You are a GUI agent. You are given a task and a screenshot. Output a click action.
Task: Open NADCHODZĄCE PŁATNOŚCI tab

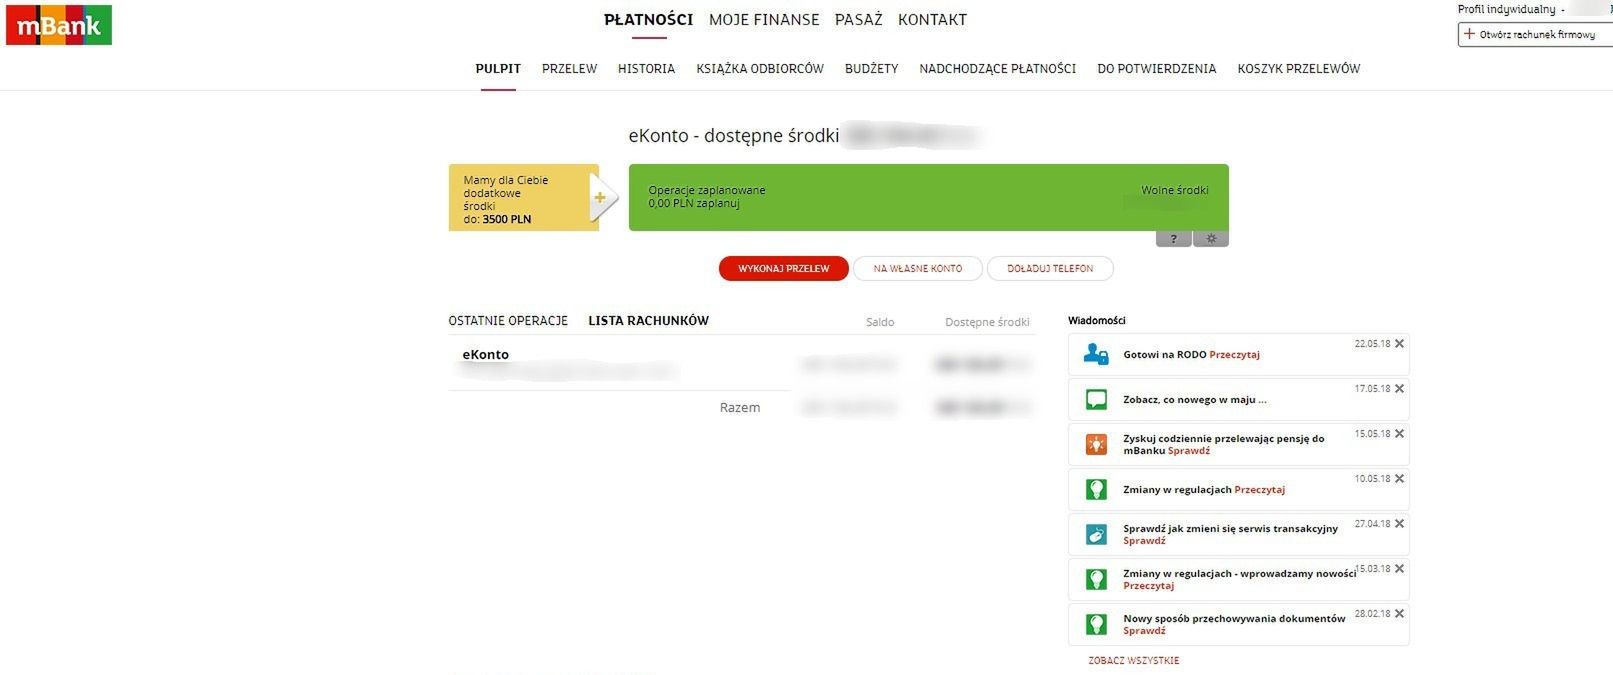pos(997,69)
